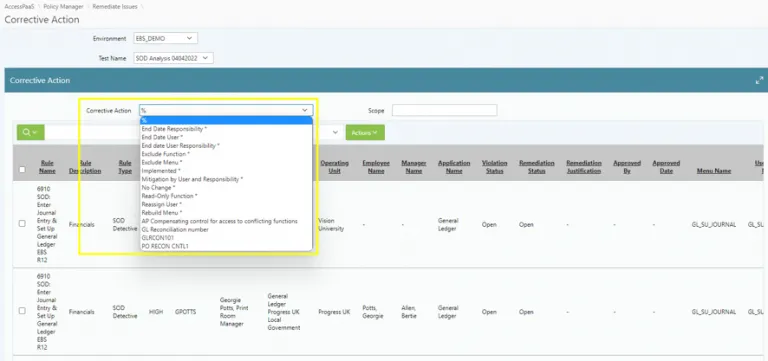Click Progress UK operating unit cell
The height and width of the screenshot is (361, 768).
click(334, 312)
